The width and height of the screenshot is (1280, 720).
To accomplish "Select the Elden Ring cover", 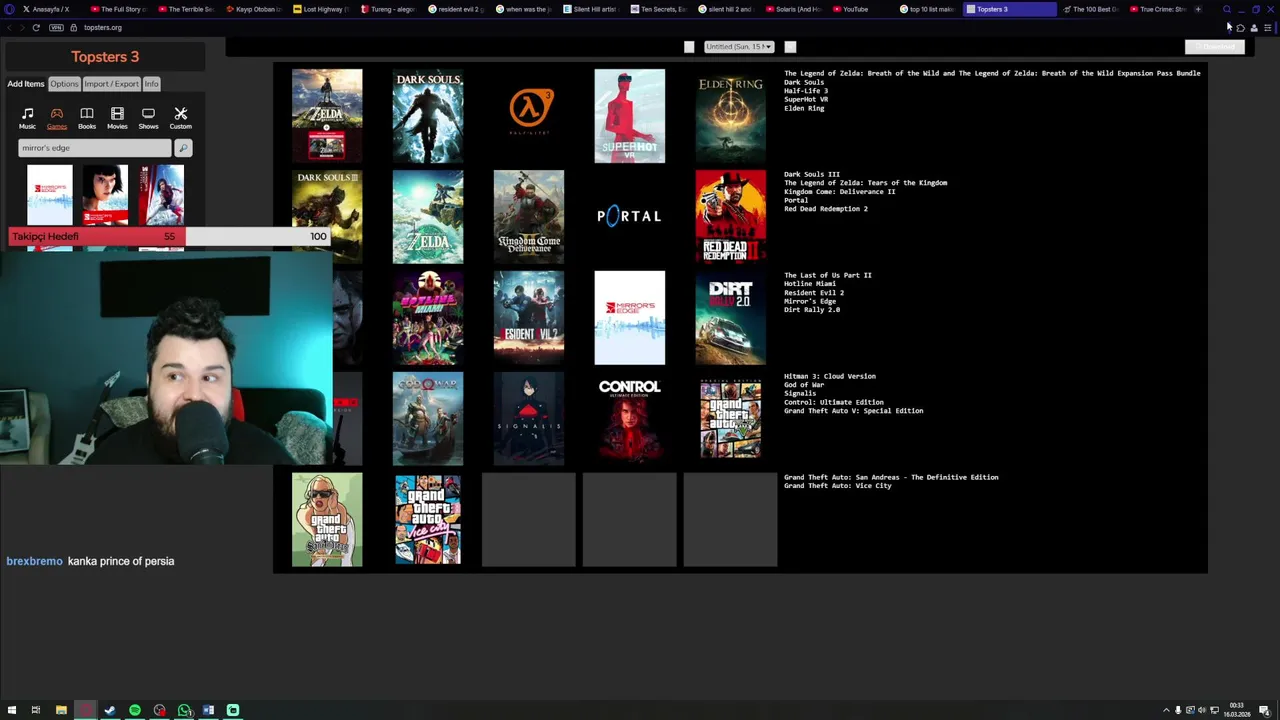I will pyautogui.click(x=731, y=116).
